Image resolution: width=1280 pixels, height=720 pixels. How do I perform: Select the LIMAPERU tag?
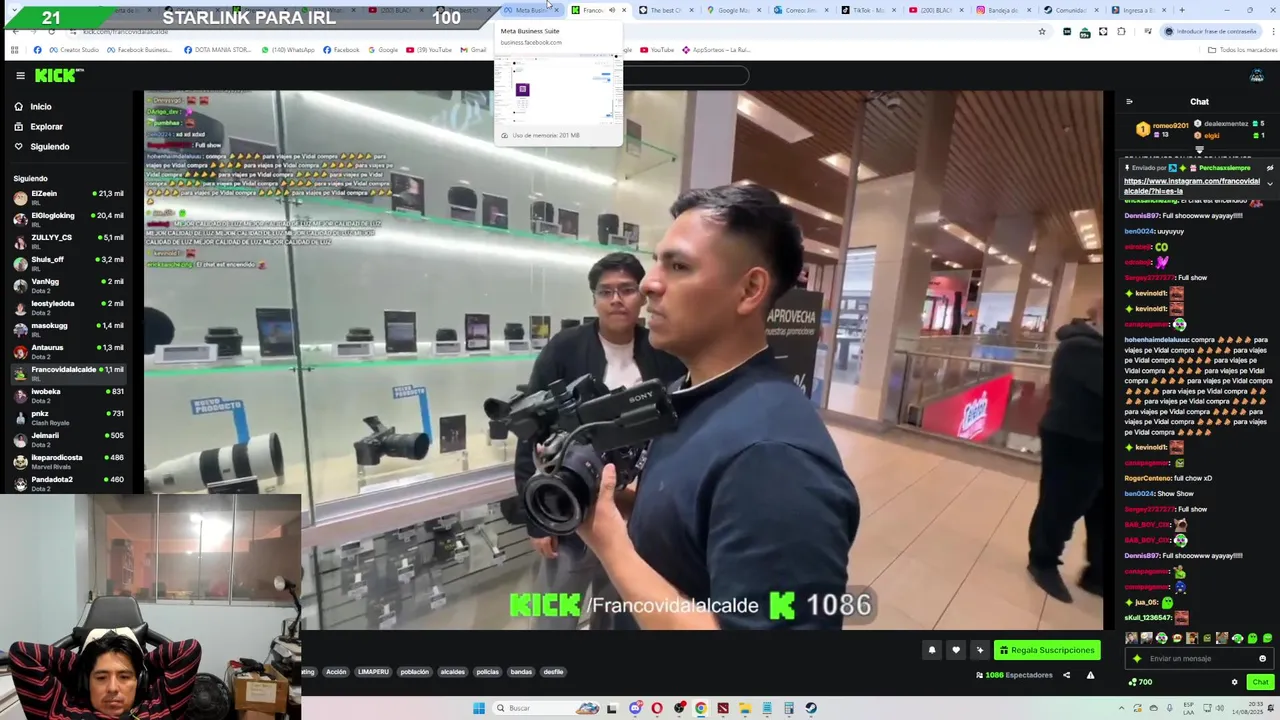373,672
